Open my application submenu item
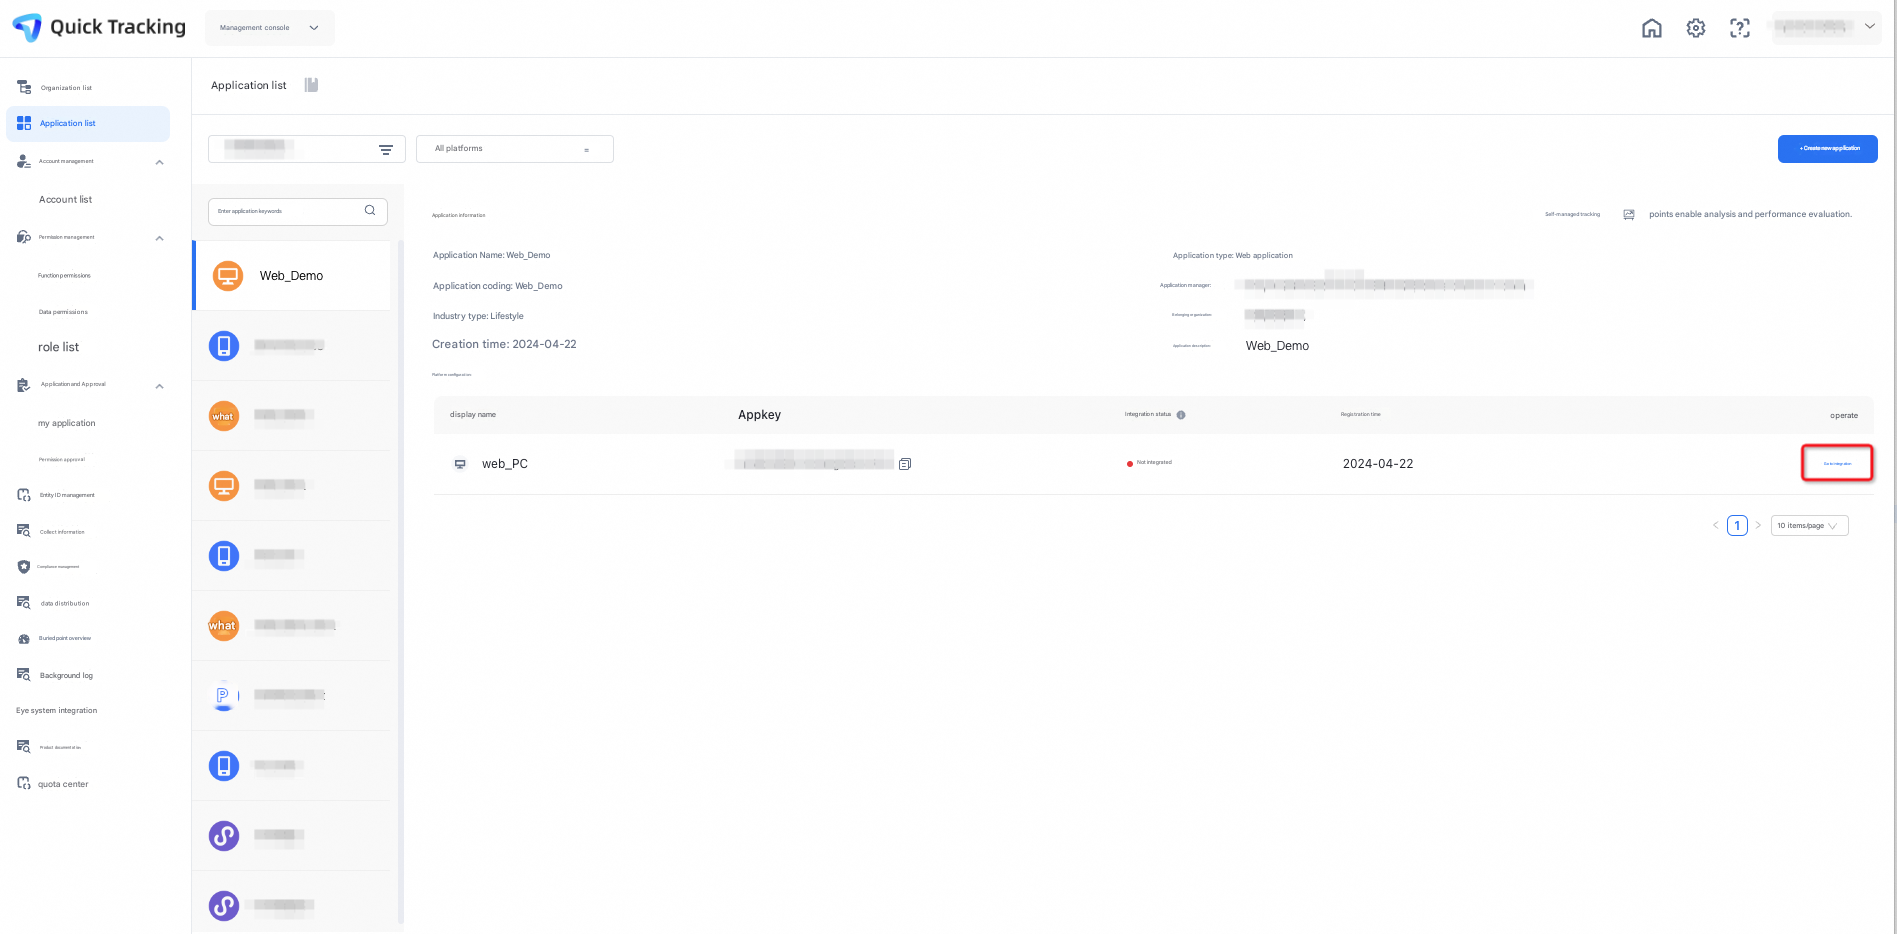Screen dimensions: 1897x934 pyautogui.click(x=67, y=423)
